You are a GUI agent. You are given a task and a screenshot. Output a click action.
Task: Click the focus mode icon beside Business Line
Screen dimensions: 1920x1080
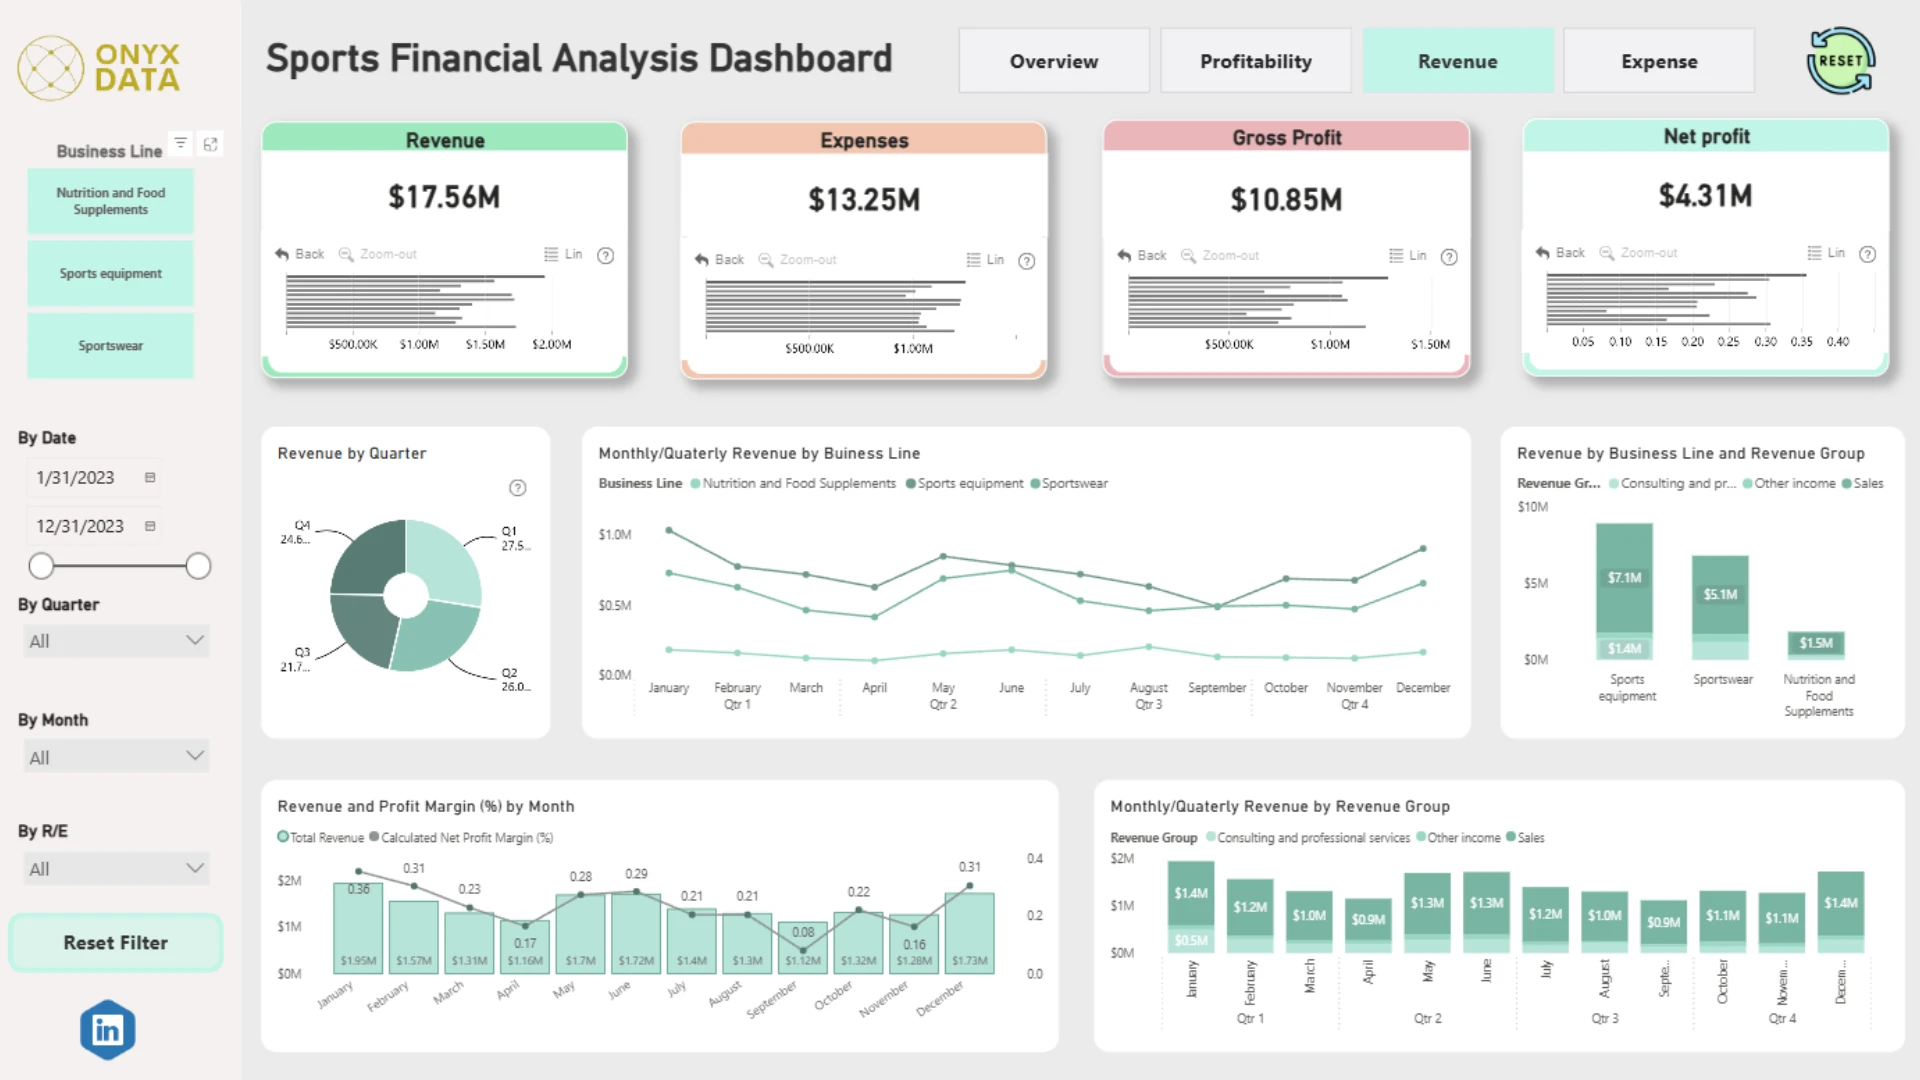pyautogui.click(x=210, y=144)
